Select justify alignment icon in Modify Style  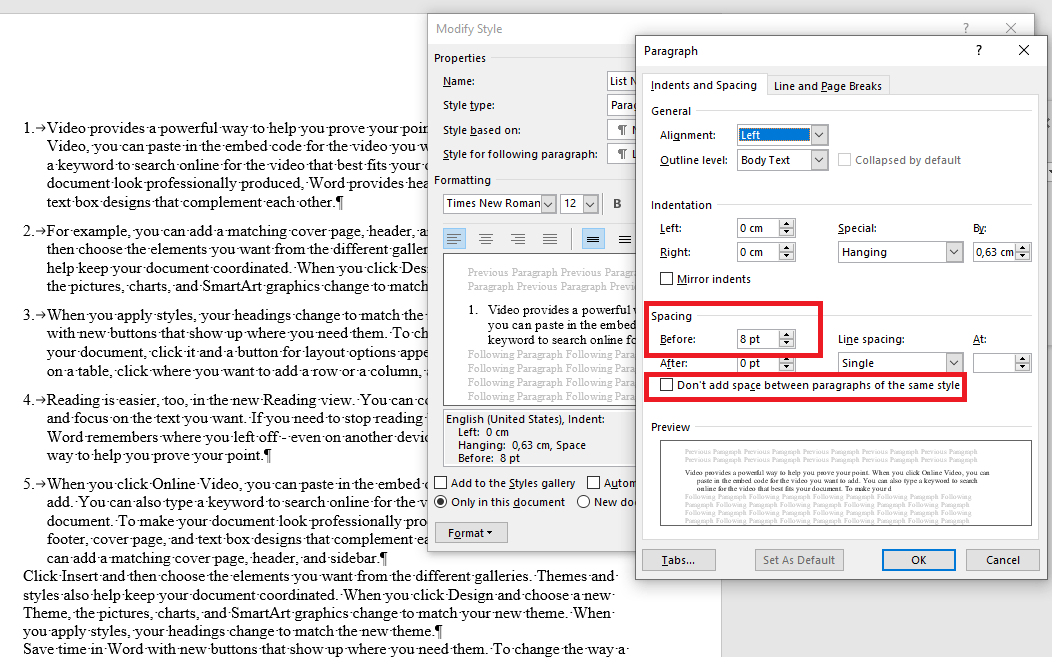[x=550, y=239]
